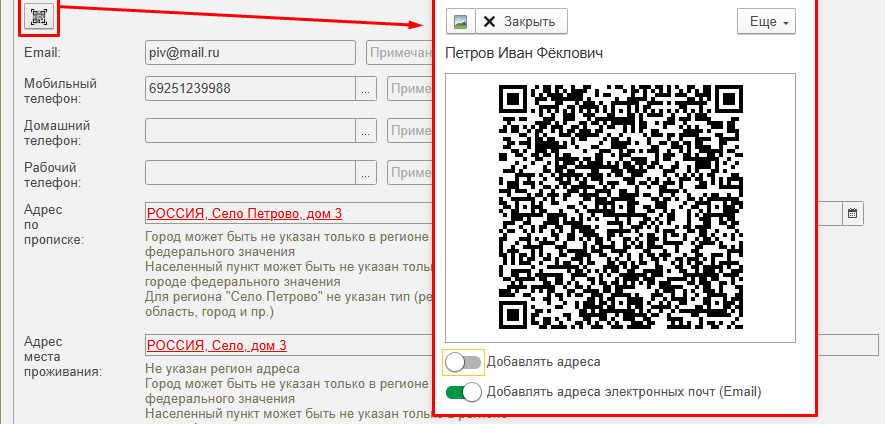Click the Email field piv@mail.ru
885x424 pixels.
click(x=250, y=53)
